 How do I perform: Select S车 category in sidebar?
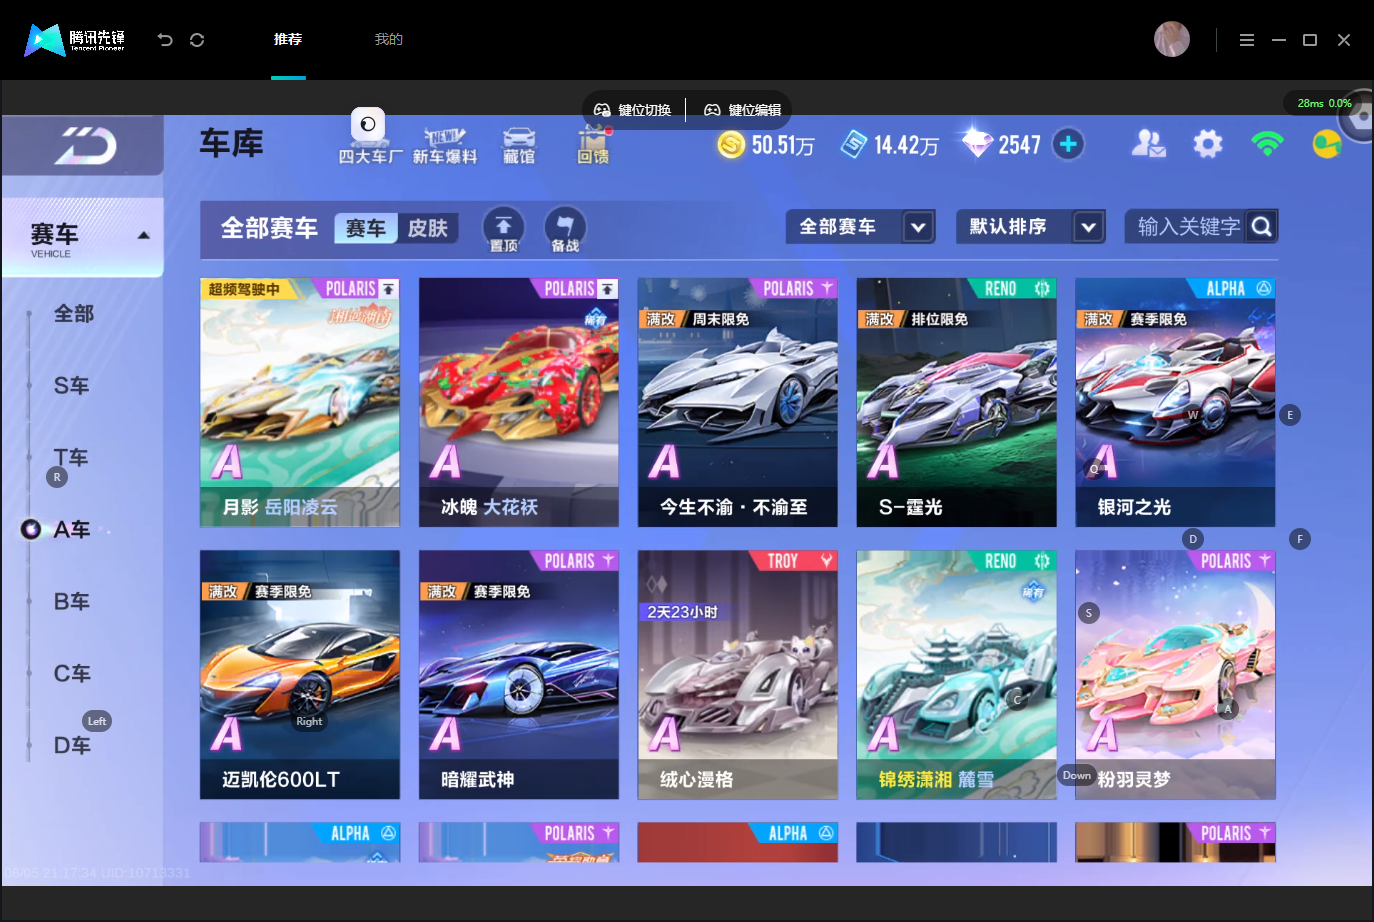click(x=72, y=386)
